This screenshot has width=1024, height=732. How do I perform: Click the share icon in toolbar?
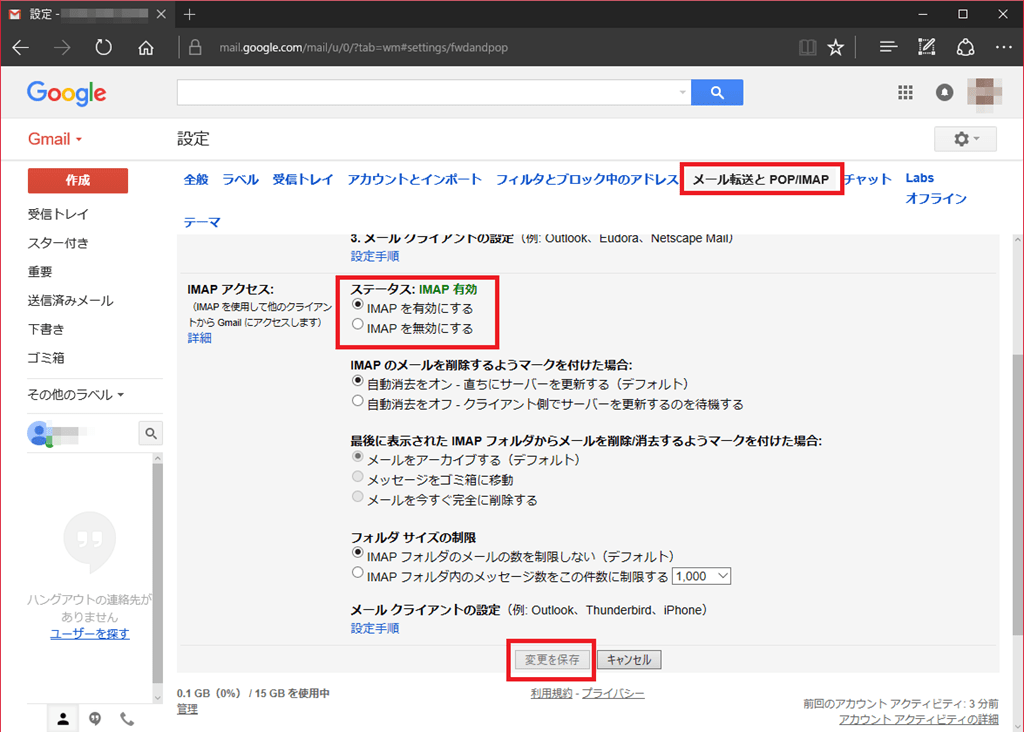965,48
